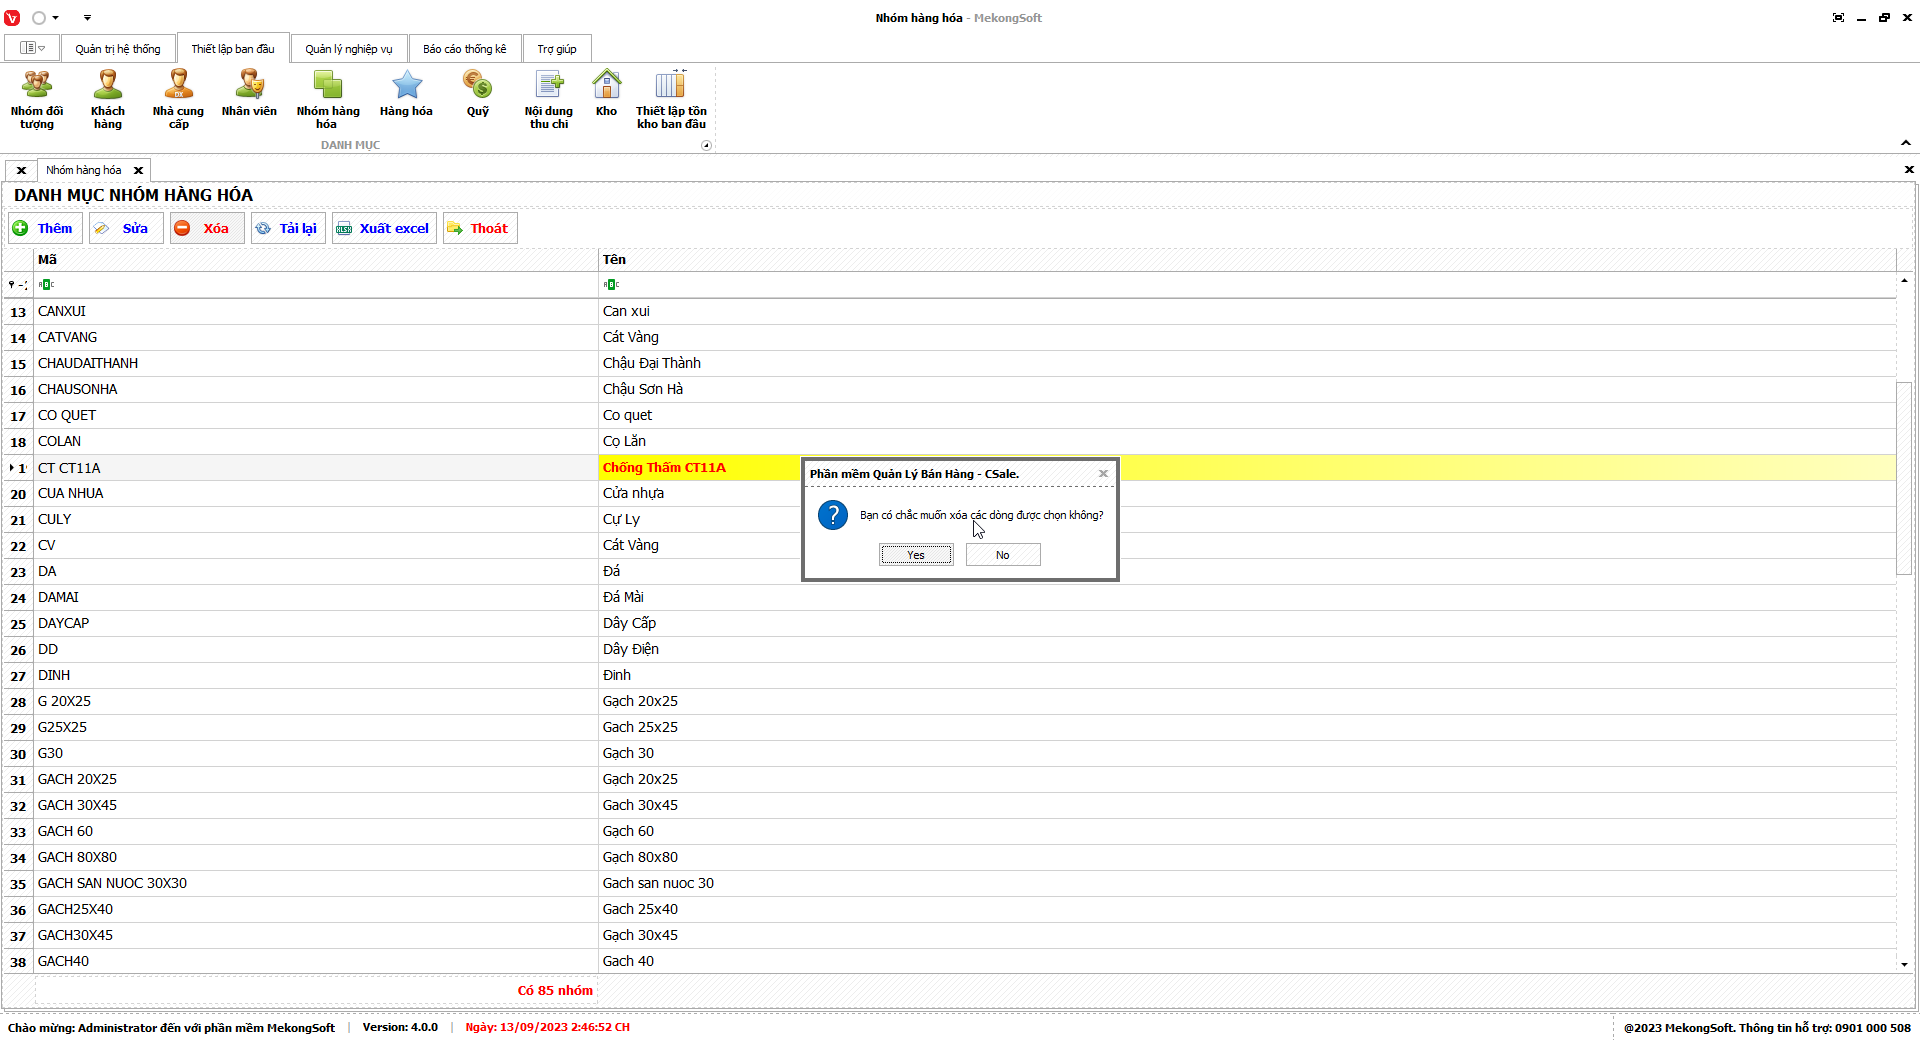Click the filter icon in the Tên column
Image resolution: width=1920 pixels, height=1040 pixels.
point(611,285)
